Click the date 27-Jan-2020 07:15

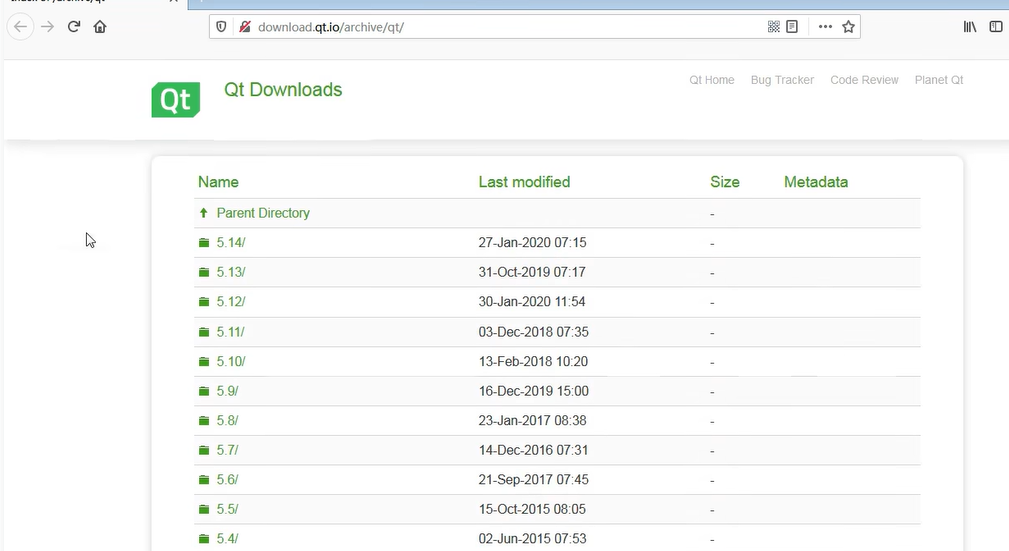[532, 243]
